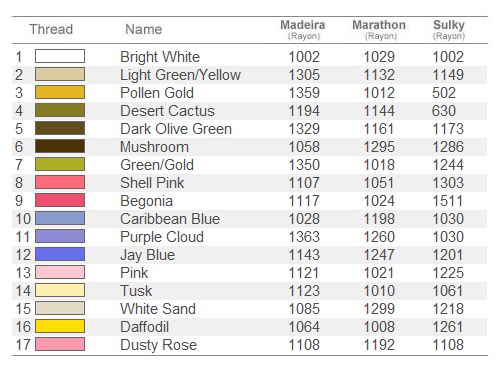Select Sulky code 1061 for Tusk

(x=448, y=291)
